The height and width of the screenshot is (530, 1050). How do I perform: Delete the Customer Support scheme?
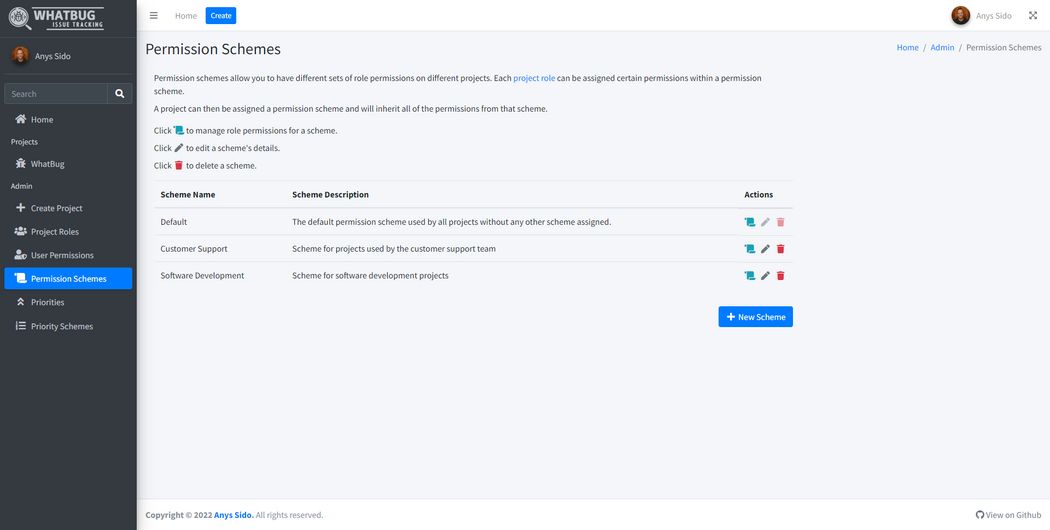(781, 249)
